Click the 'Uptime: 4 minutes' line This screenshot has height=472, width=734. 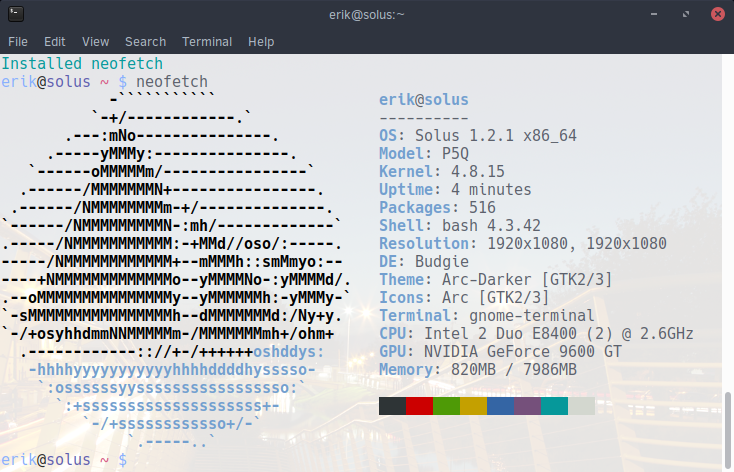click(x=455, y=190)
